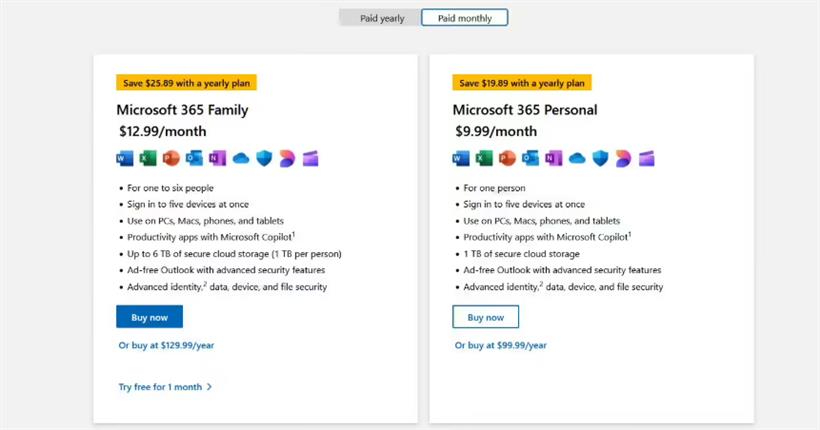Click the OneNote icon in the Family plan
The width and height of the screenshot is (820, 430).
click(218, 158)
